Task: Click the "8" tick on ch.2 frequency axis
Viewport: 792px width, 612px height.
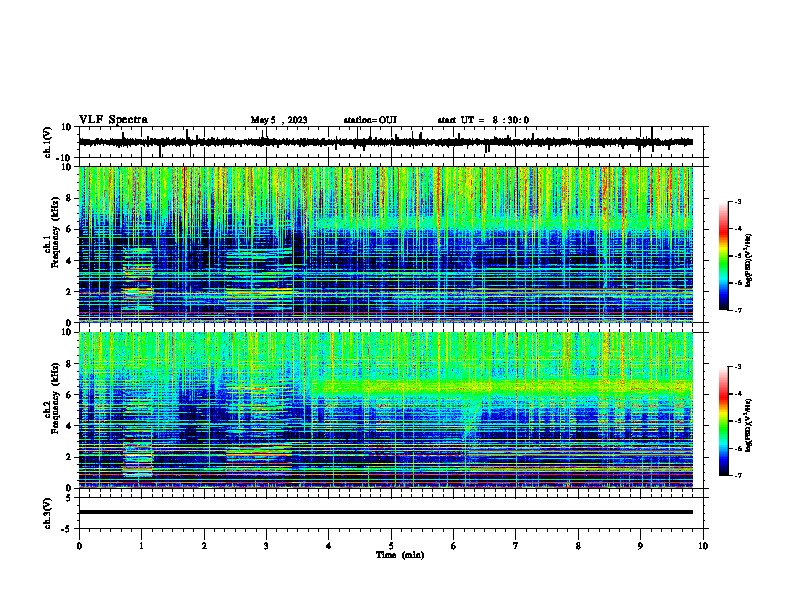Action: click(x=70, y=364)
